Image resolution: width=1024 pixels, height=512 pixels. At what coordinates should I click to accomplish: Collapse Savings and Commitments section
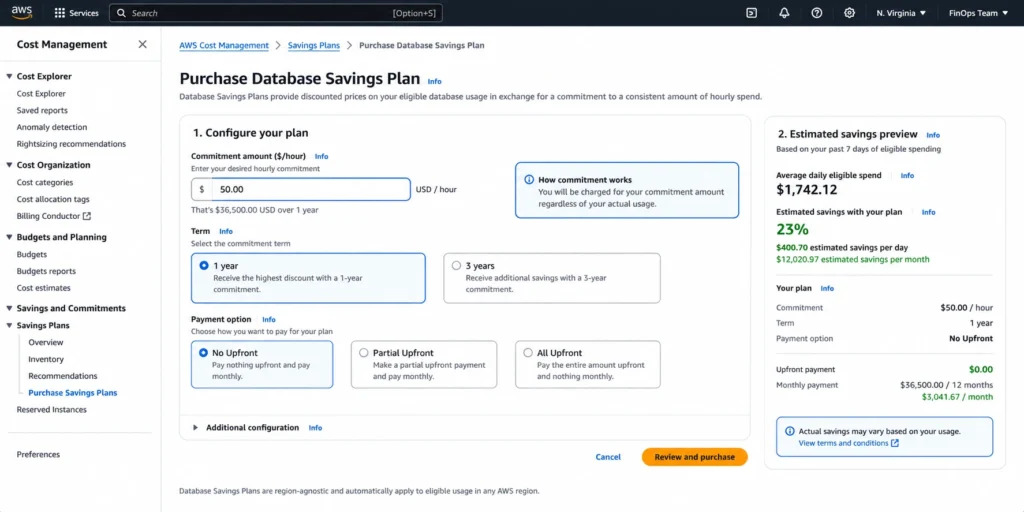point(9,308)
